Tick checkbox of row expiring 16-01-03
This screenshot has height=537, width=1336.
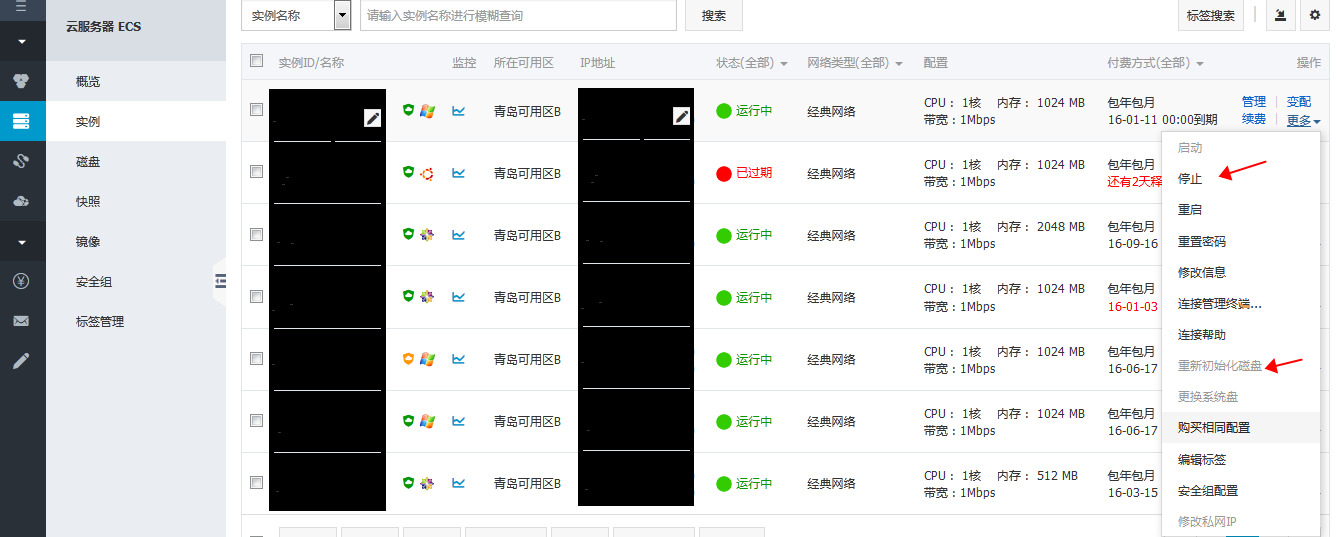tap(256, 296)
